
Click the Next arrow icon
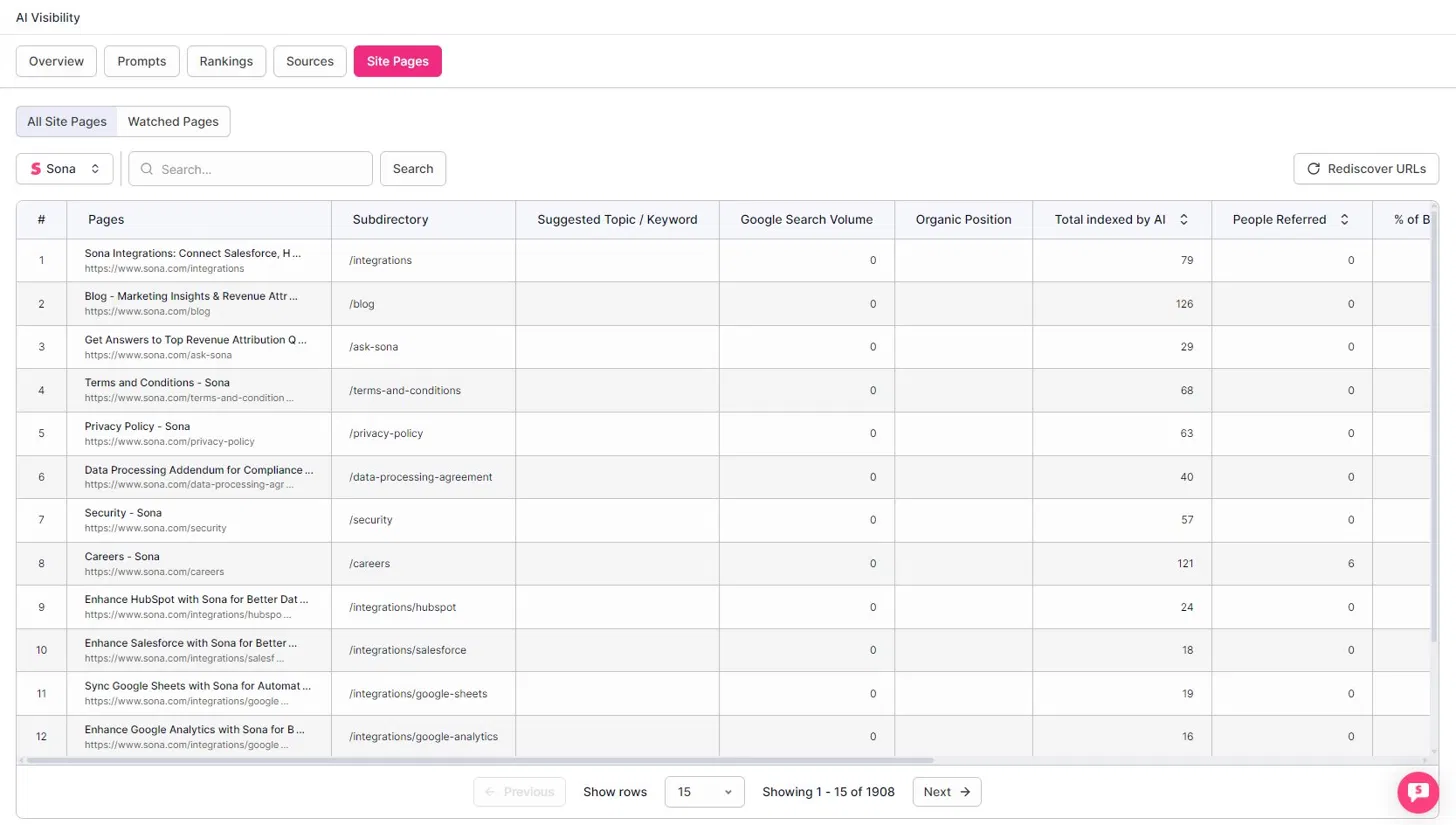click(x=965, y=792)
